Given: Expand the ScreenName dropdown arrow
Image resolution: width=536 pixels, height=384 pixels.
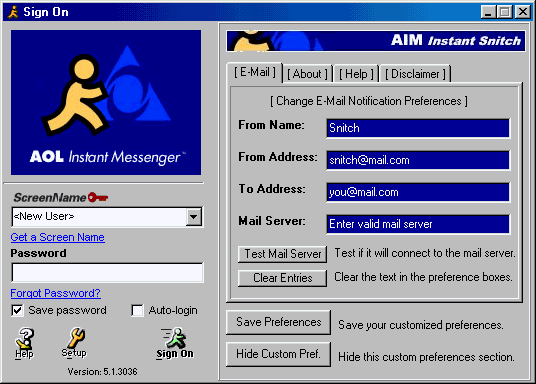Looking at the screenshot, I should pos(193,216).
